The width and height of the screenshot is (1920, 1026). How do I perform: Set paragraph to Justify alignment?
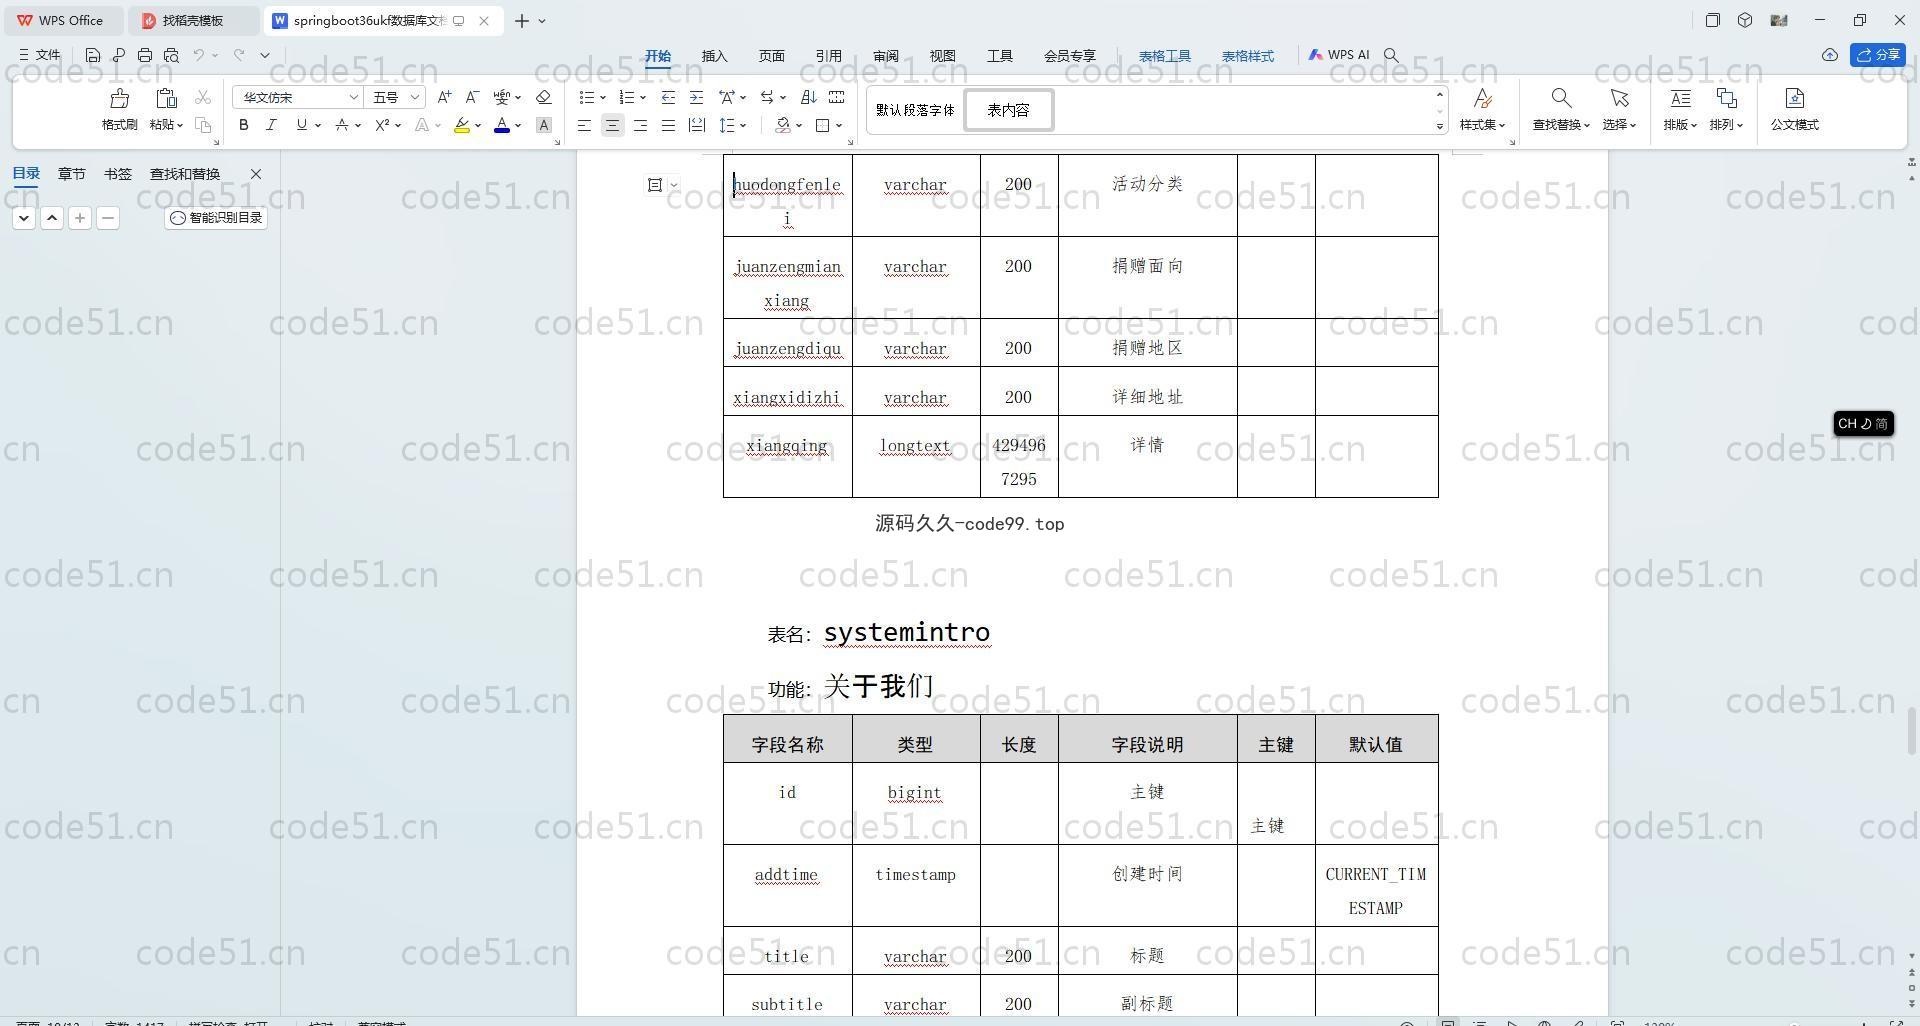668,125
